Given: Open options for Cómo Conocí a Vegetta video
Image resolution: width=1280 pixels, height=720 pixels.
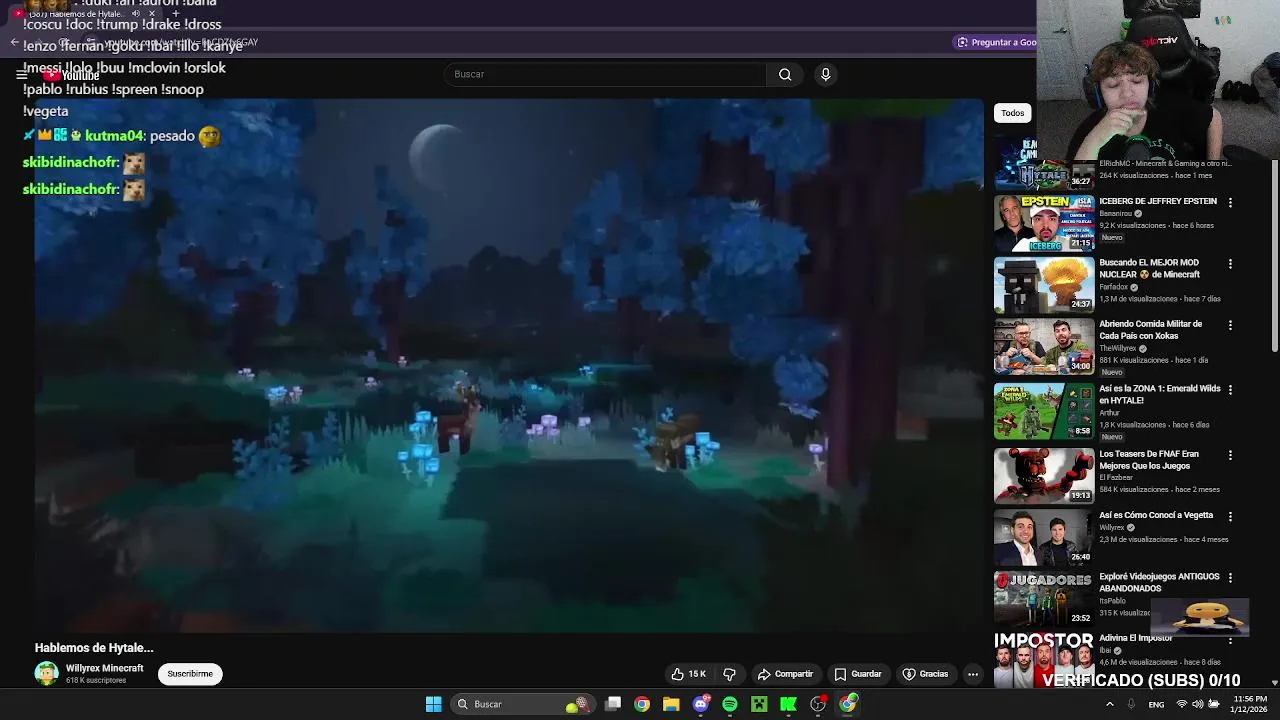Looking at the screenshot, I should point(1230,516).
